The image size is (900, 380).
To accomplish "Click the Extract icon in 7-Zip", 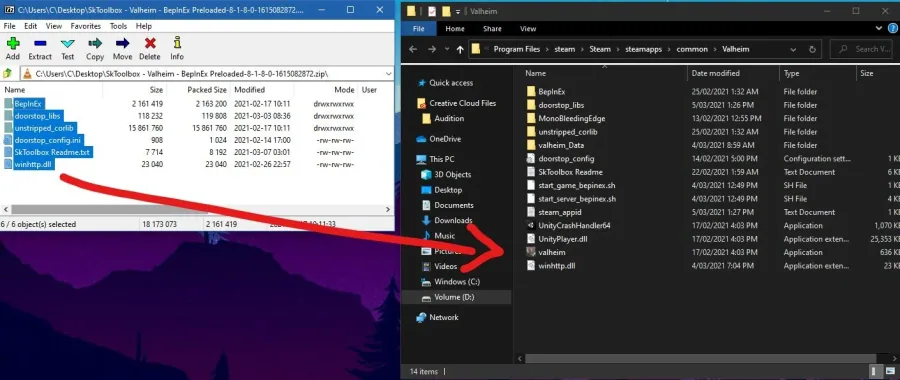I will (40, 44).
